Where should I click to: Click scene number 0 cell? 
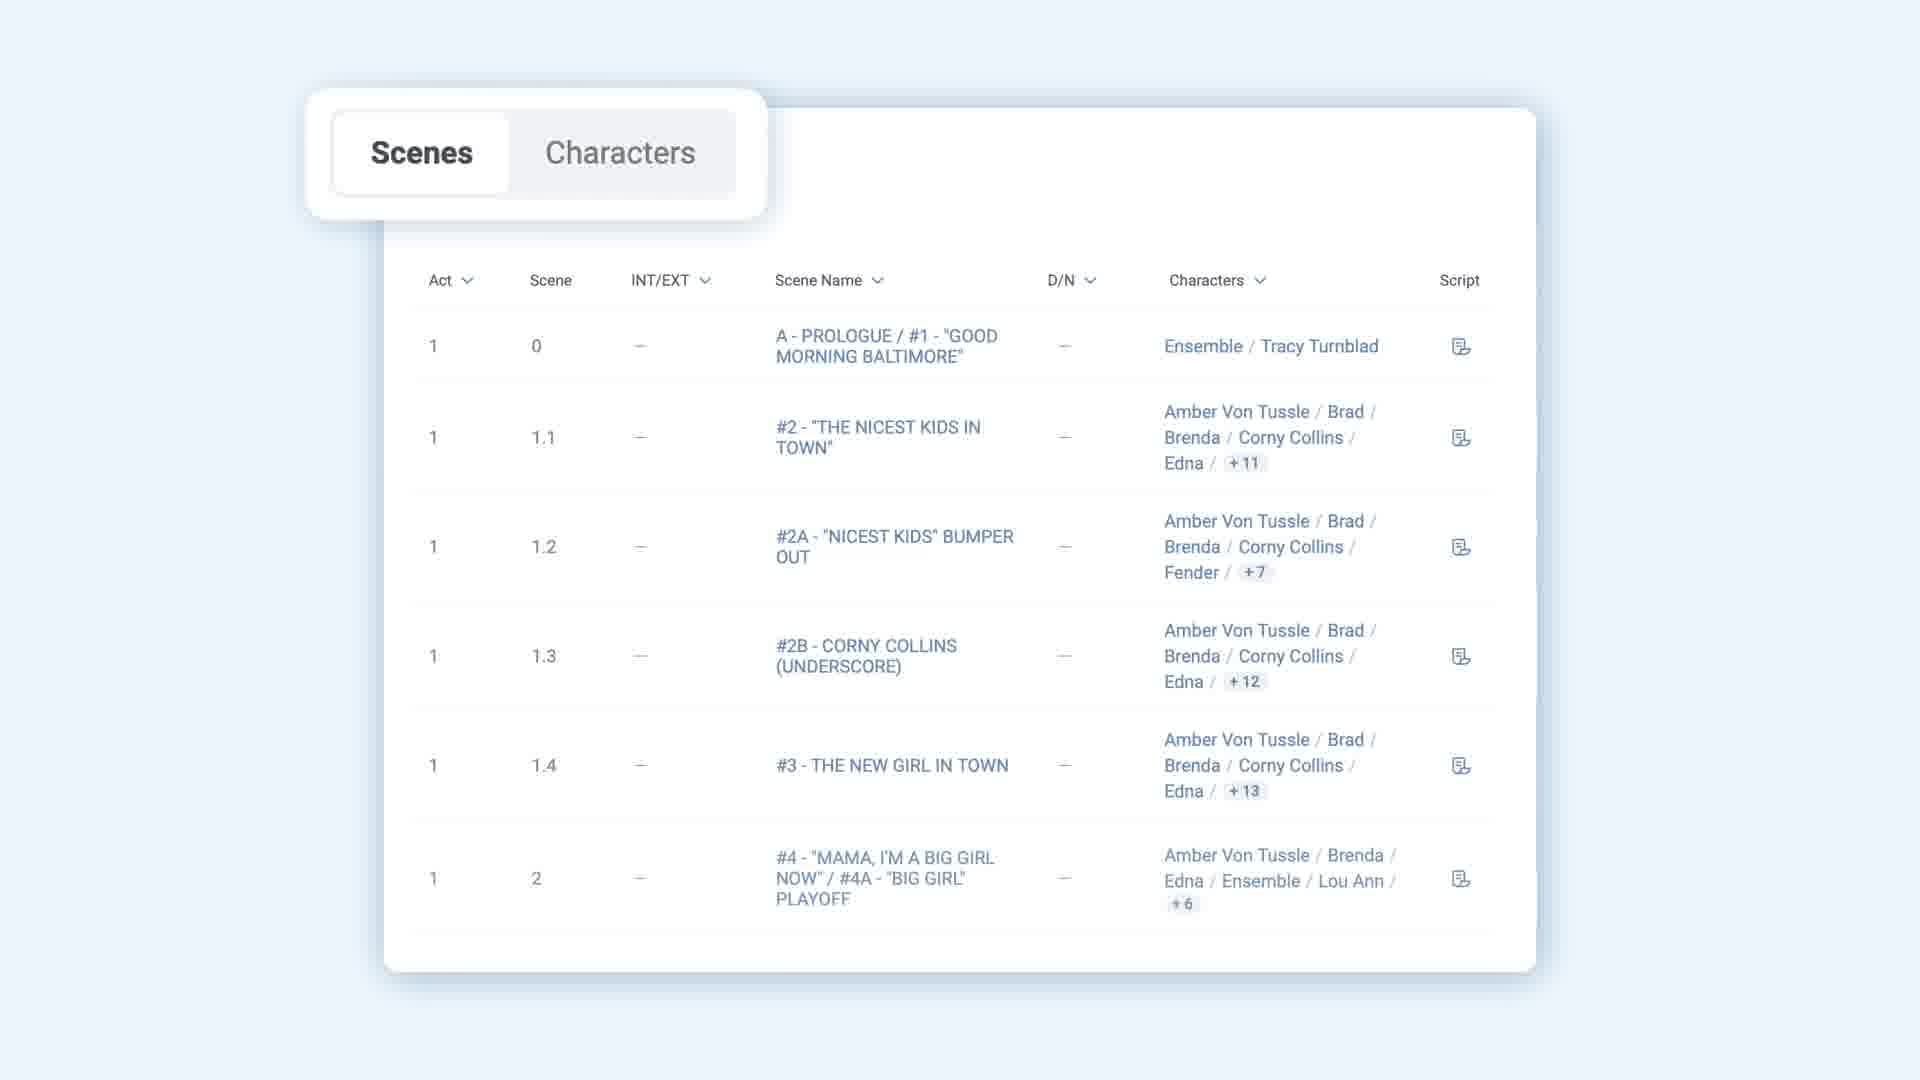click(x=536, y=346)
